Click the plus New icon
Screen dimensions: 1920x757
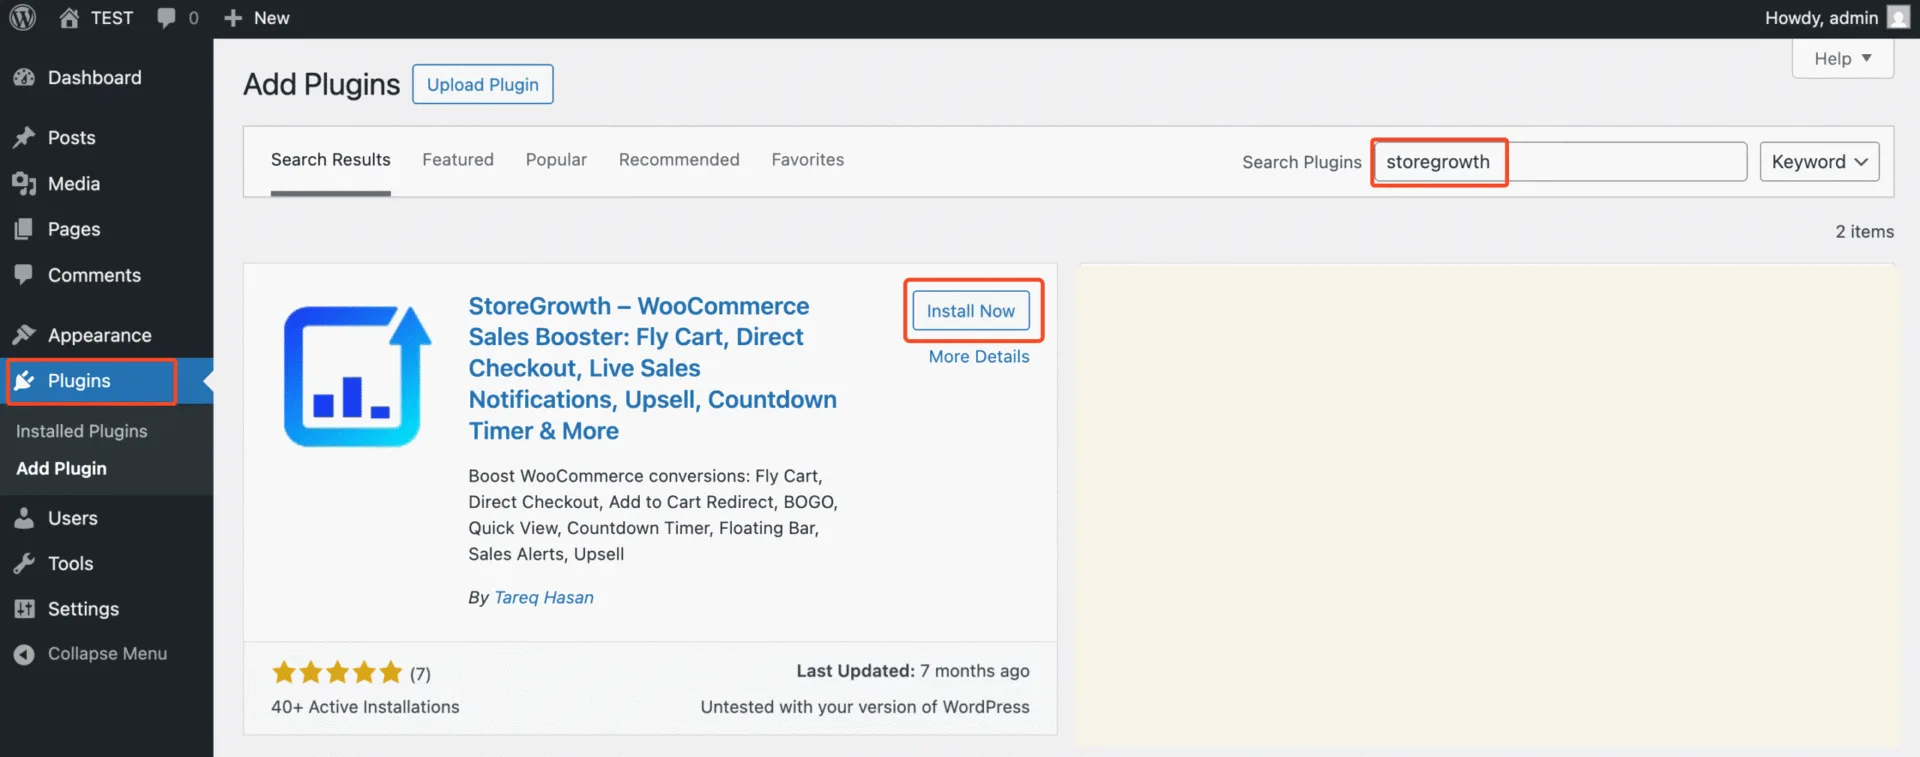point(233,18)
